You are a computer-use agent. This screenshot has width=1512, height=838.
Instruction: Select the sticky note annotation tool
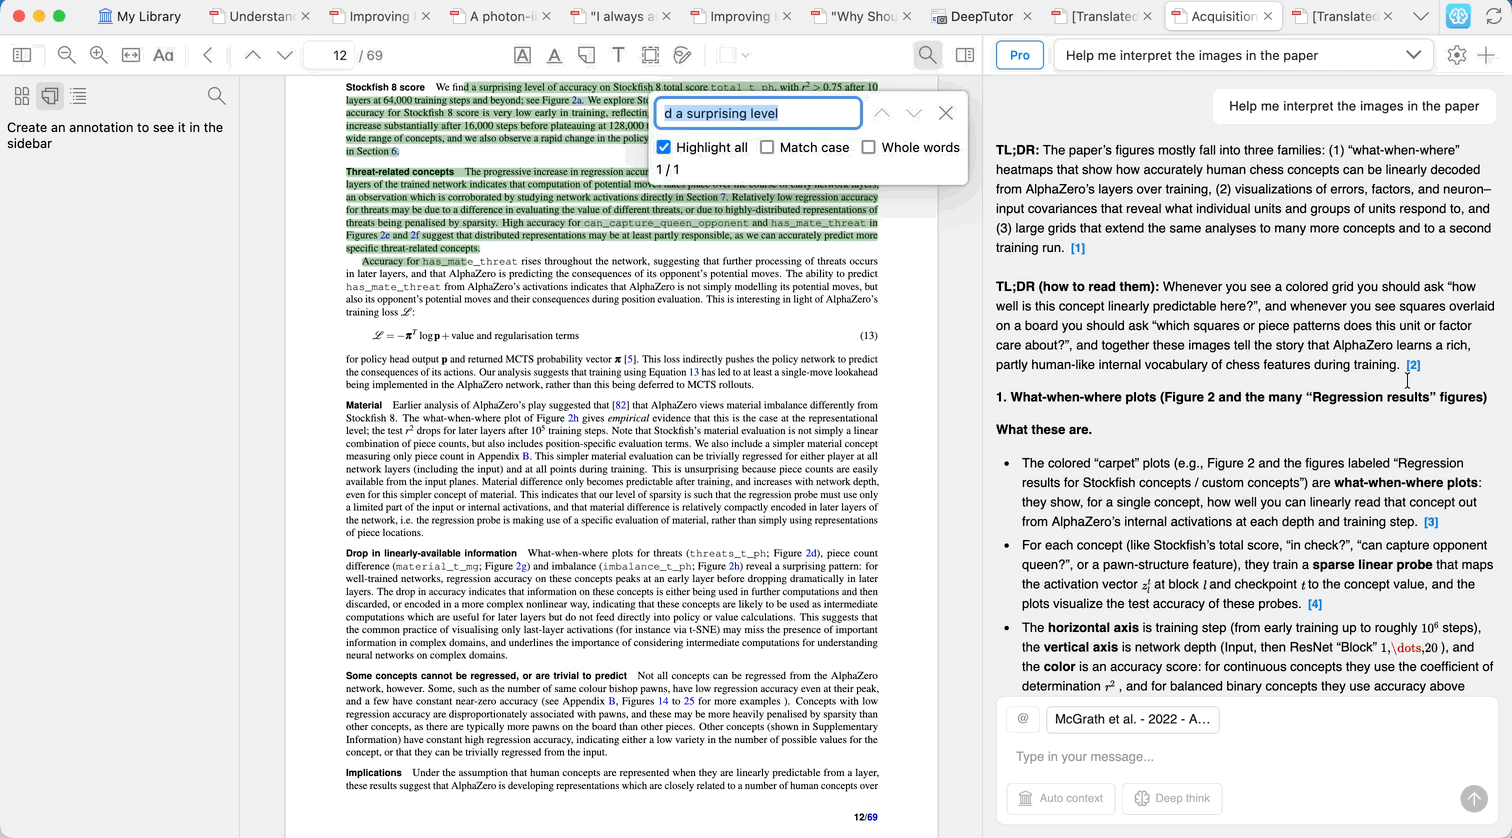[x=586, y=55]
